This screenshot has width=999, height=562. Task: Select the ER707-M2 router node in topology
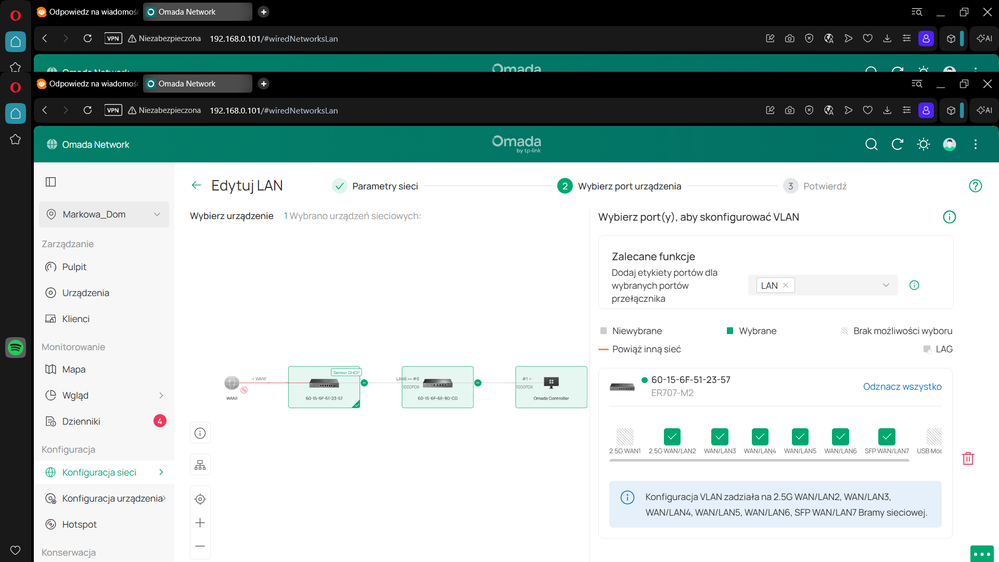[x=324, y=387]
